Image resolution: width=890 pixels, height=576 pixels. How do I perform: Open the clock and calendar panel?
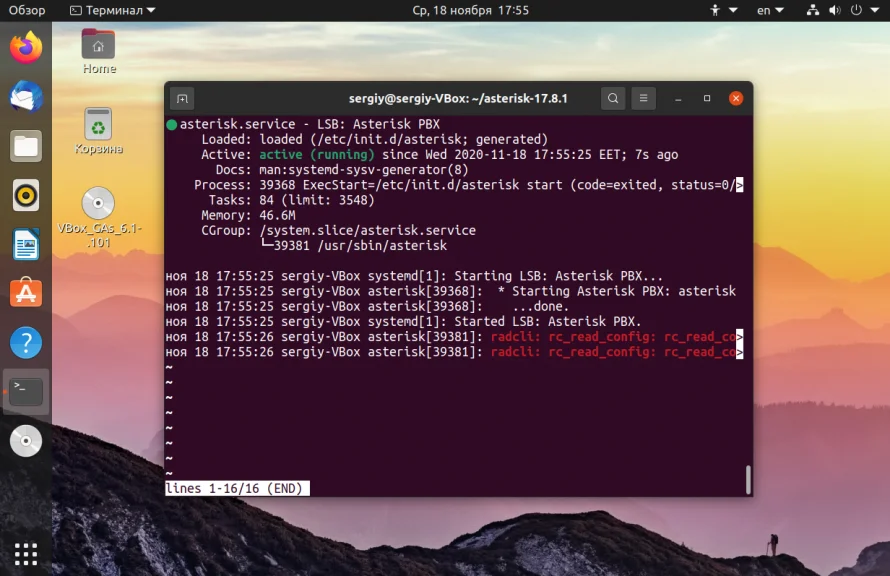pyautogui.click(x=471, y=10)
